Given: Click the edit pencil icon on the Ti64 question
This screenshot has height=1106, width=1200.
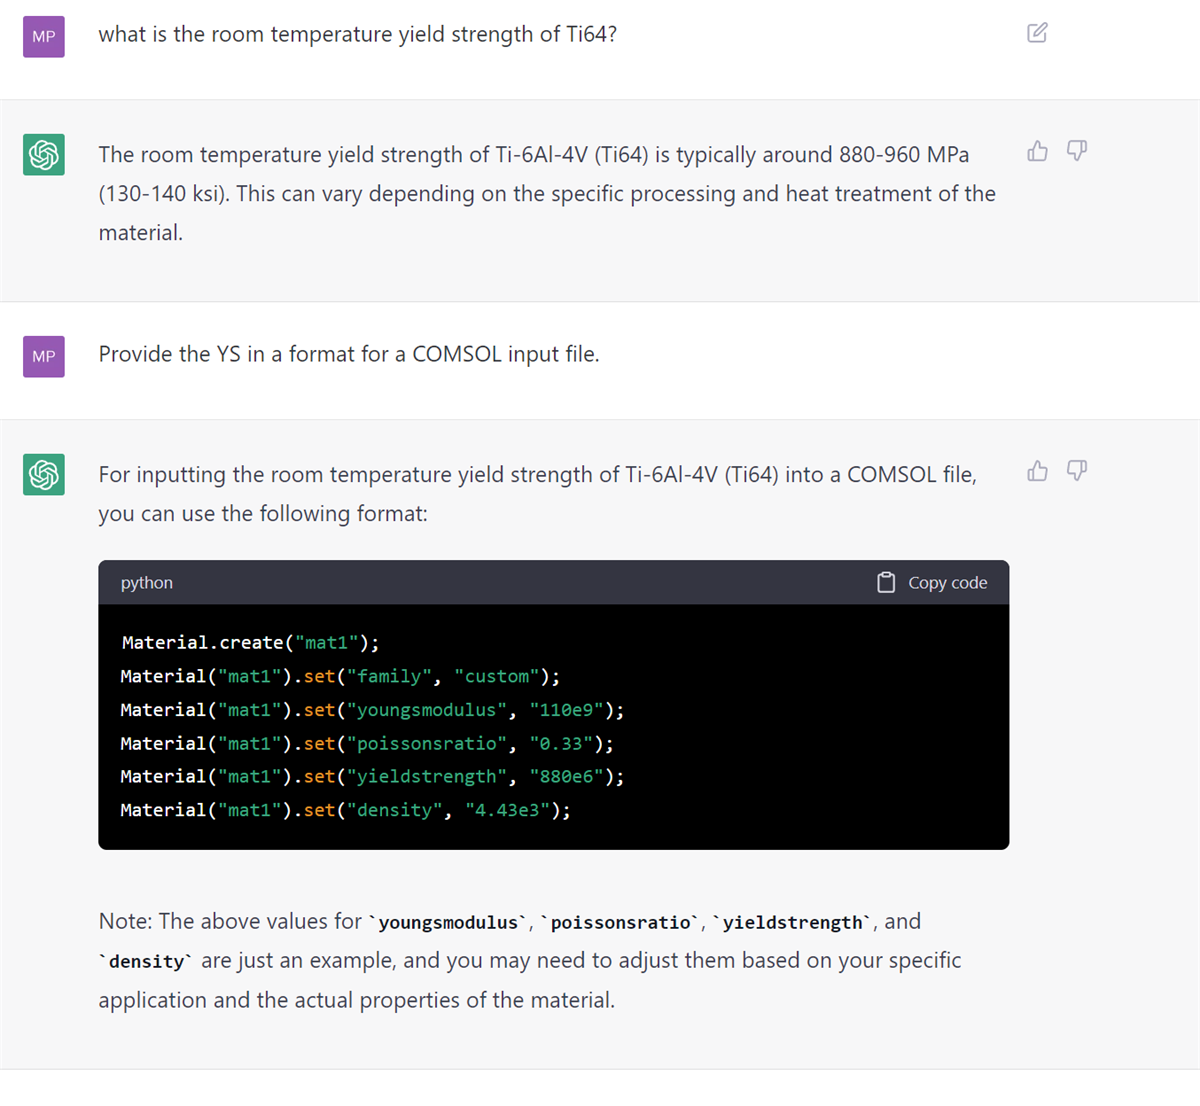Looking at the screenshot, I should pos(1036,33).
